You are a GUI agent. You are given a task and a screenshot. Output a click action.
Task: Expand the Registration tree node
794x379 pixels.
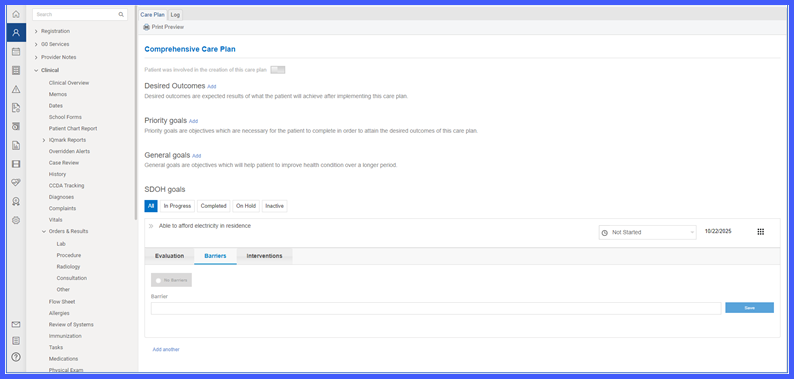[36, 31]
